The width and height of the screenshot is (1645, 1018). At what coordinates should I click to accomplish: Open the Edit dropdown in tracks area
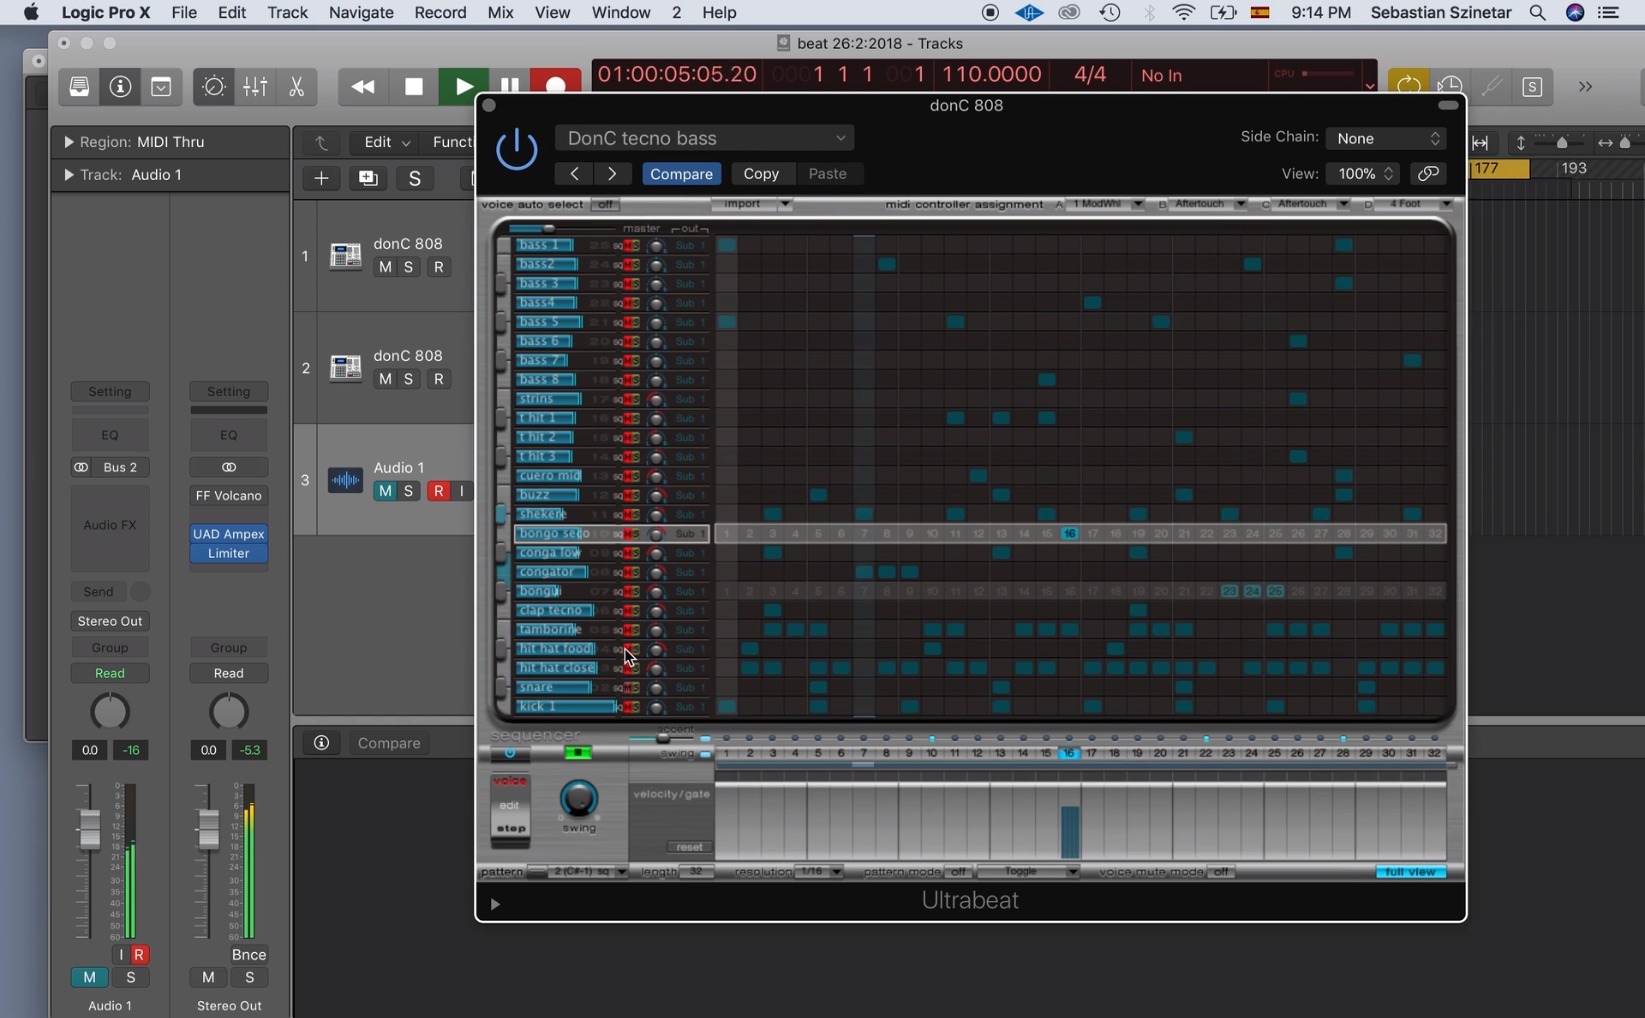(x=386, y=142)
